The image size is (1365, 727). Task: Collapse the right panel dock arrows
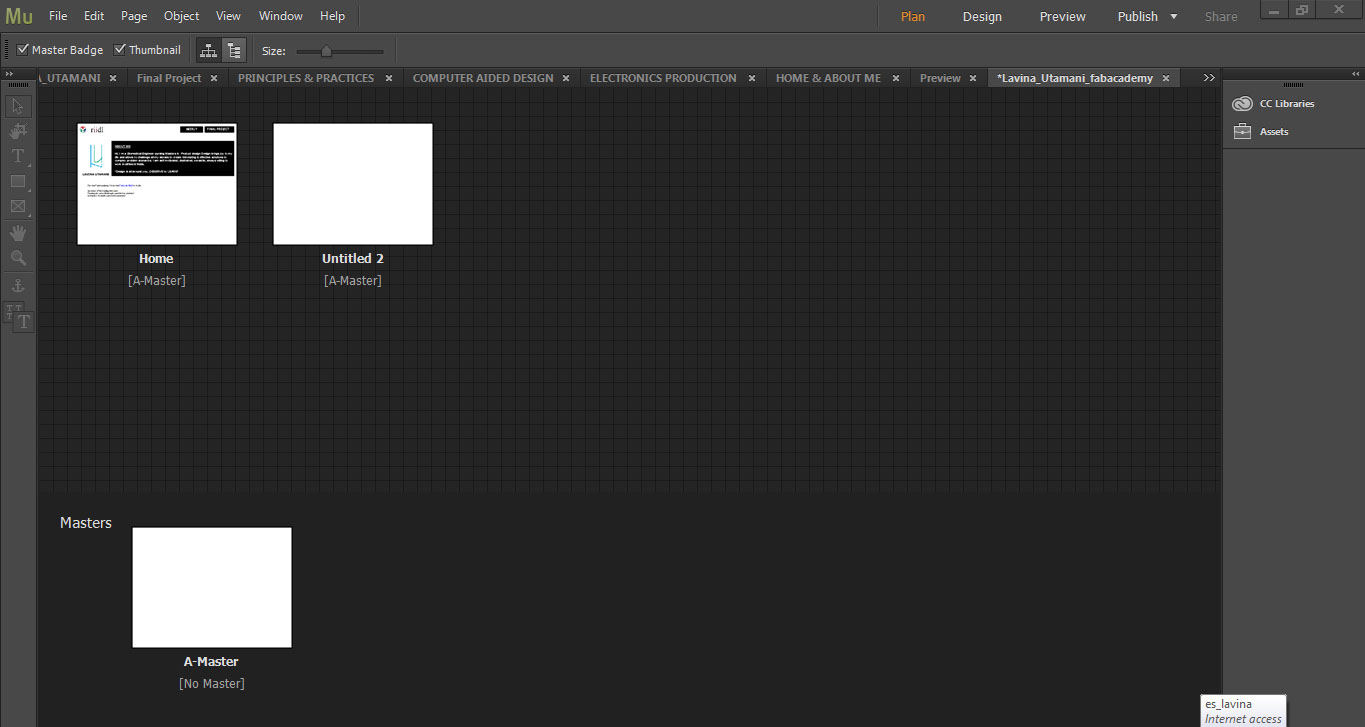(1356, 74)
